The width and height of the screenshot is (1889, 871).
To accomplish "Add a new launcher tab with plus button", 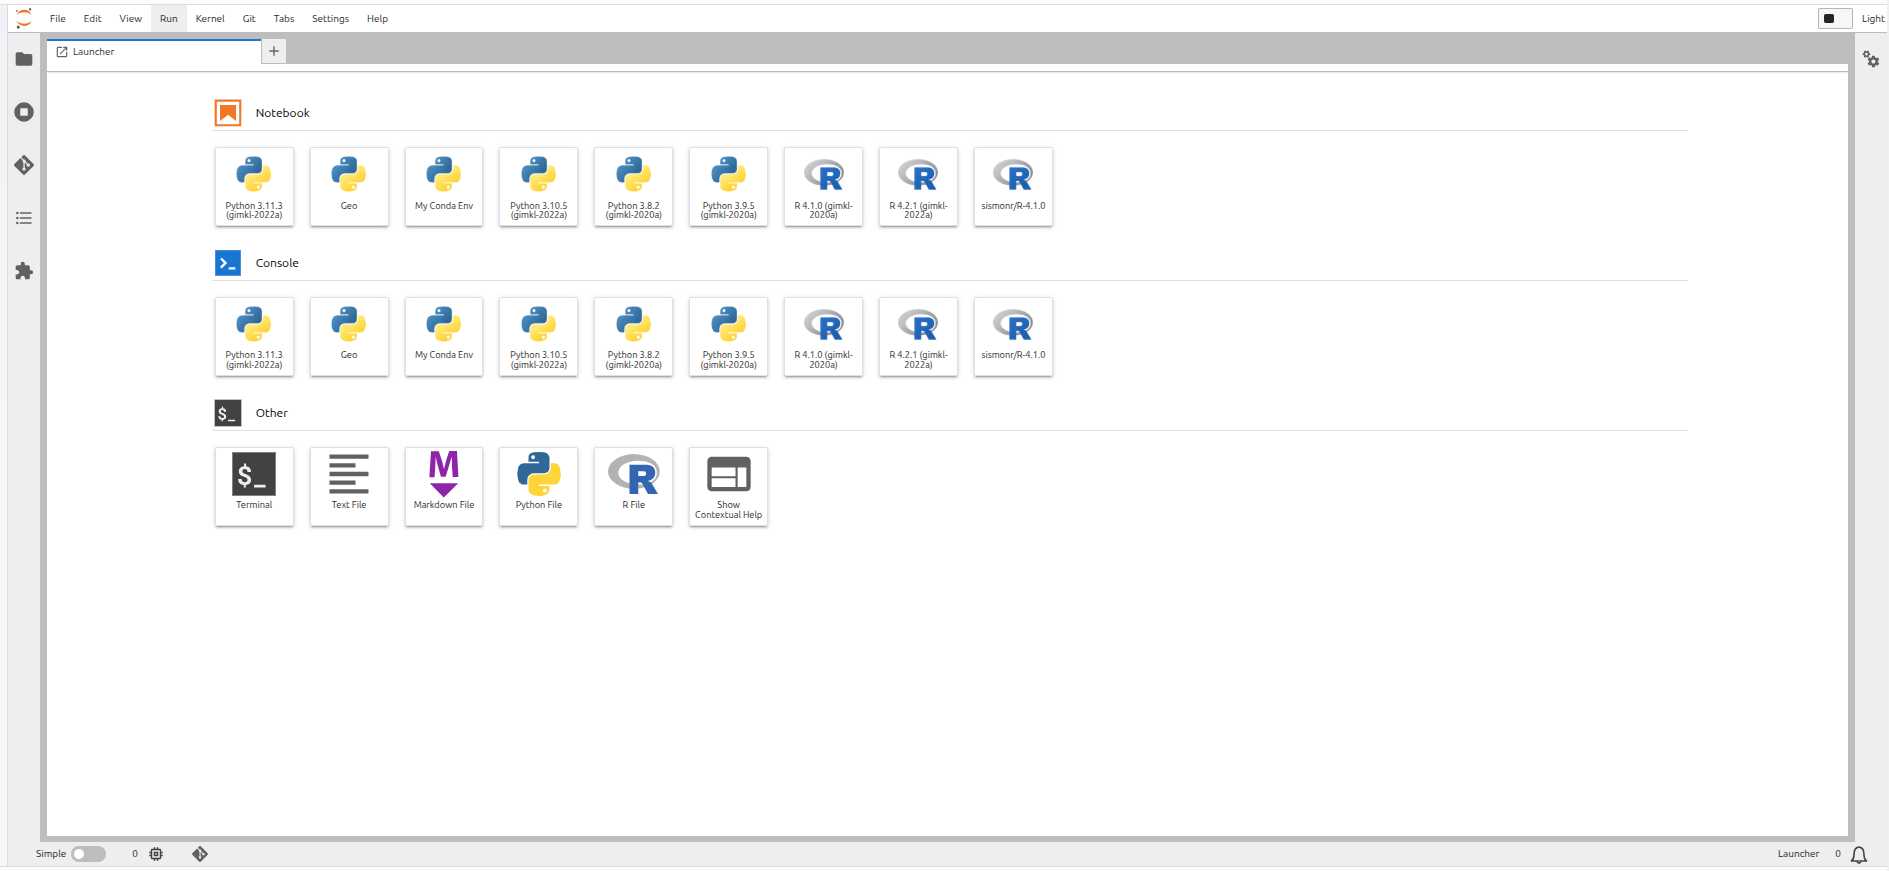I will pyautogui.click(x=274, y=51).
